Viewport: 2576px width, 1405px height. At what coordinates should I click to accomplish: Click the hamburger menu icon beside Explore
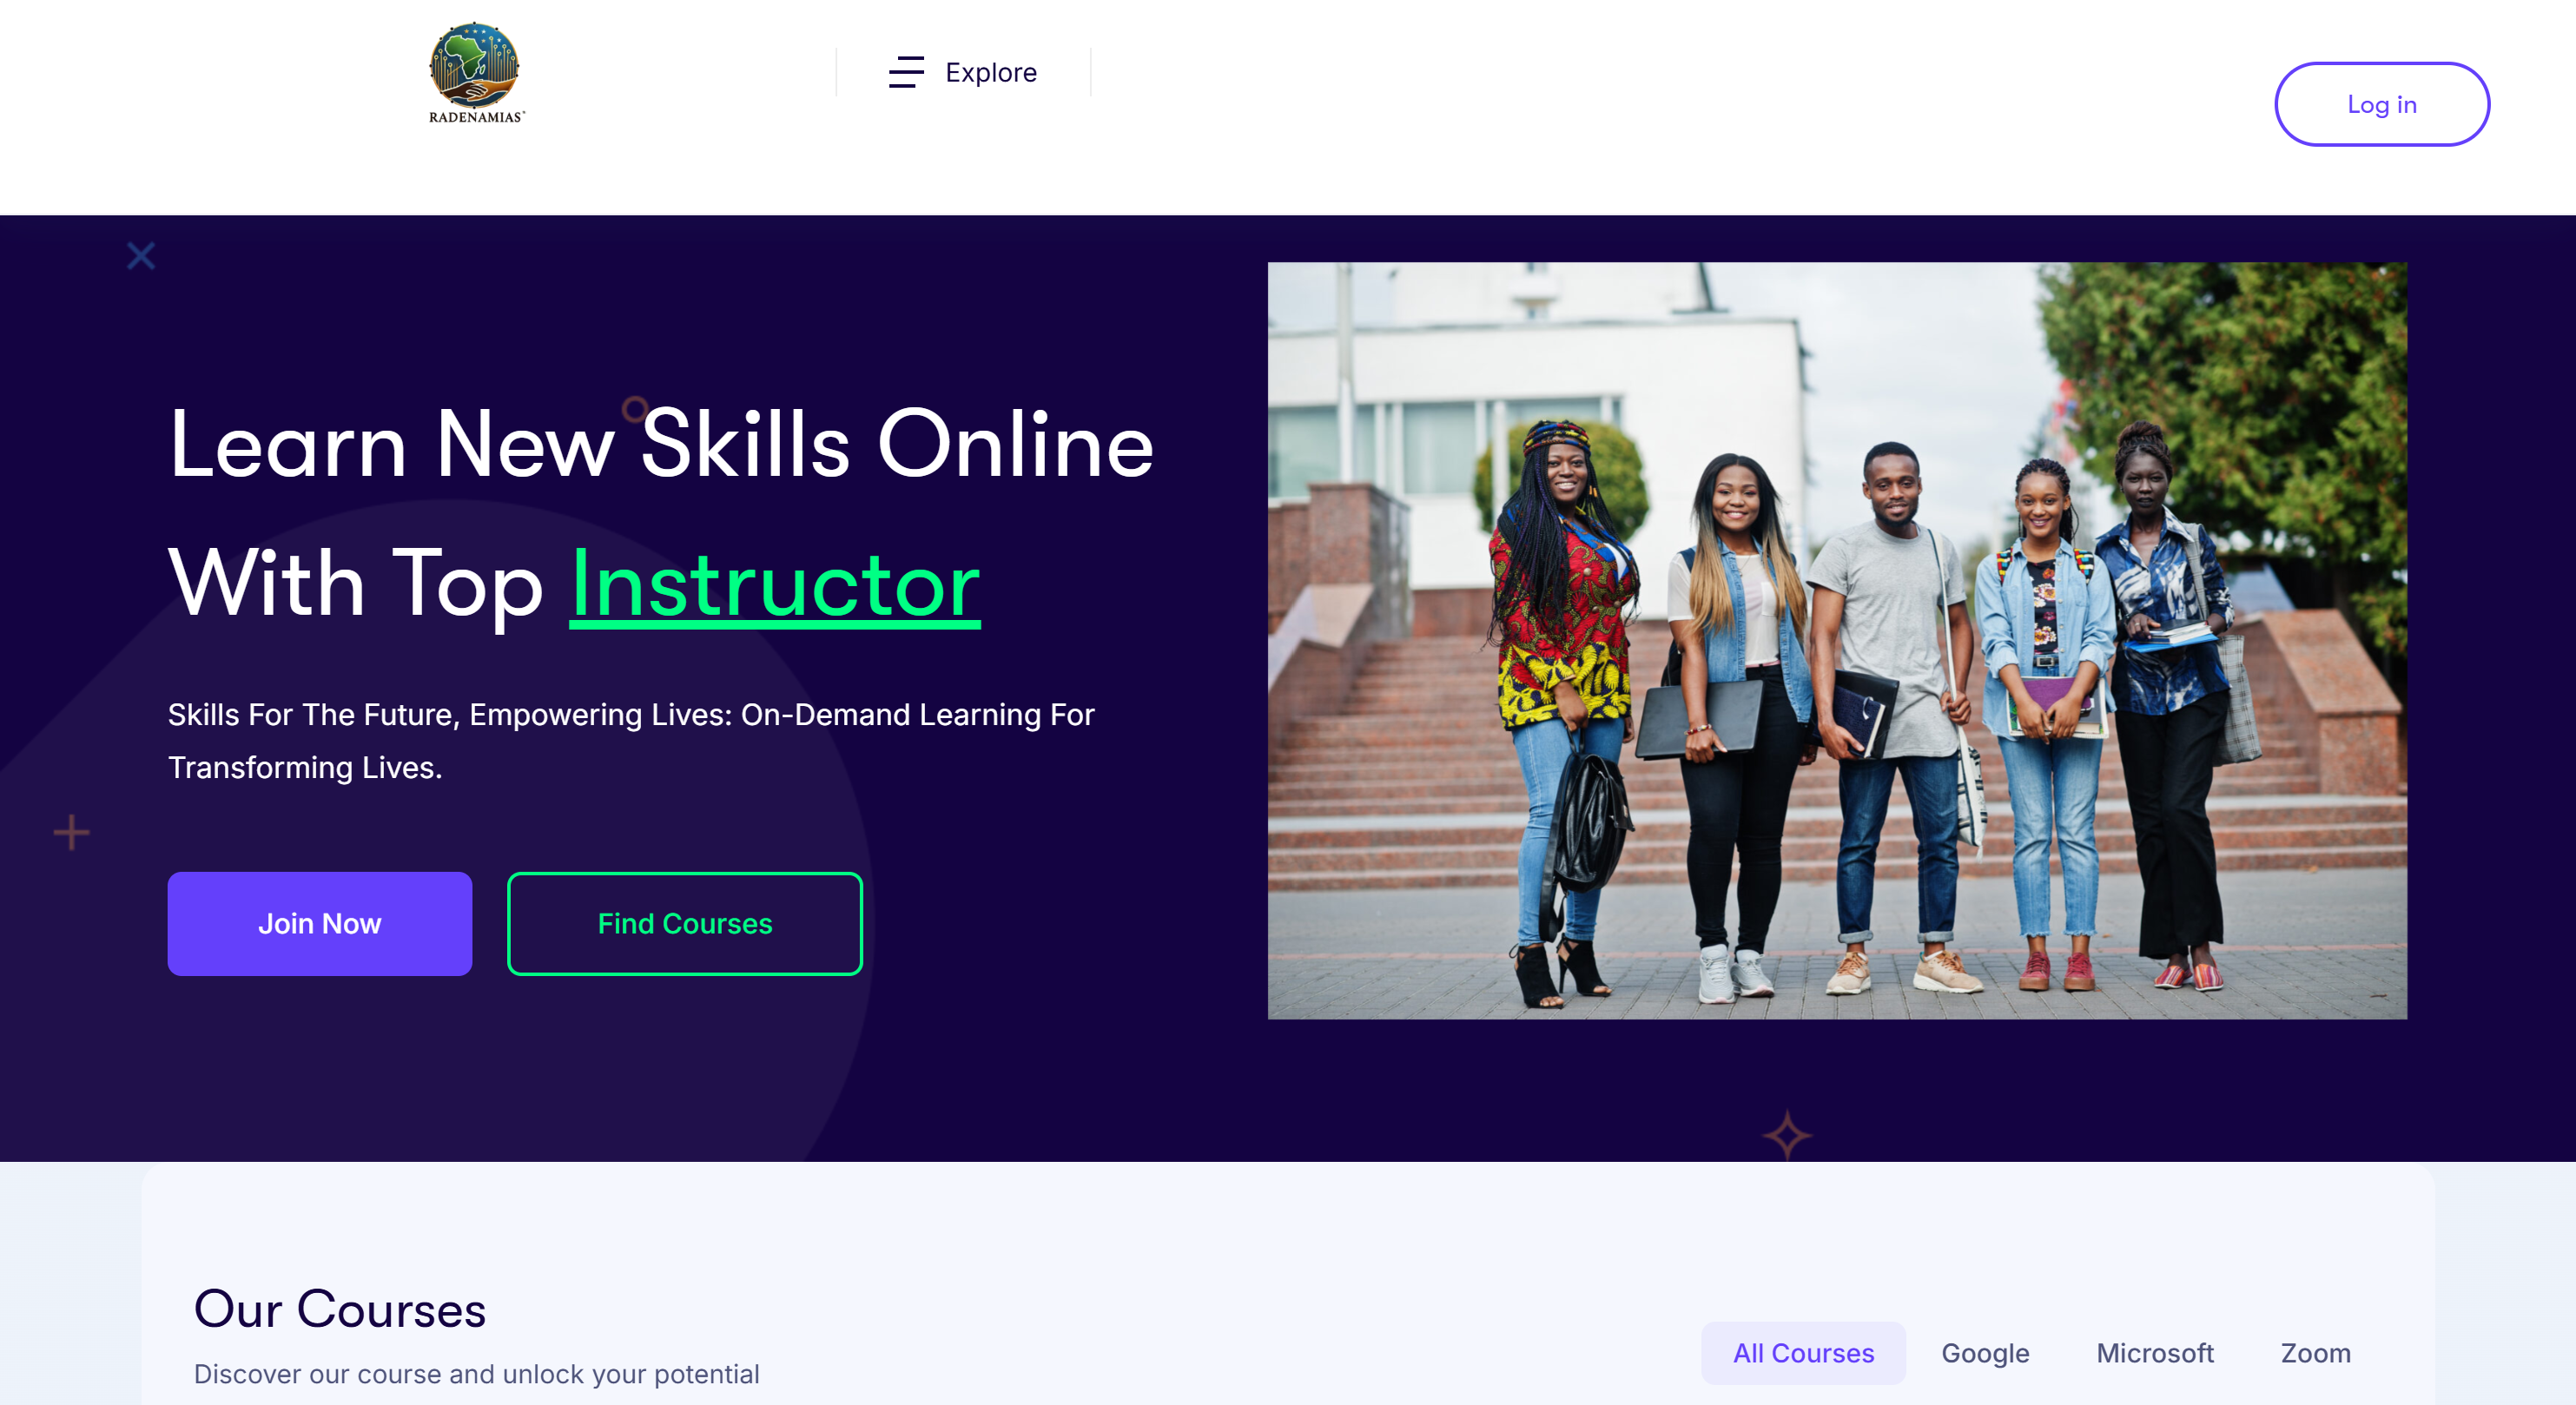(x=906, y=72)
